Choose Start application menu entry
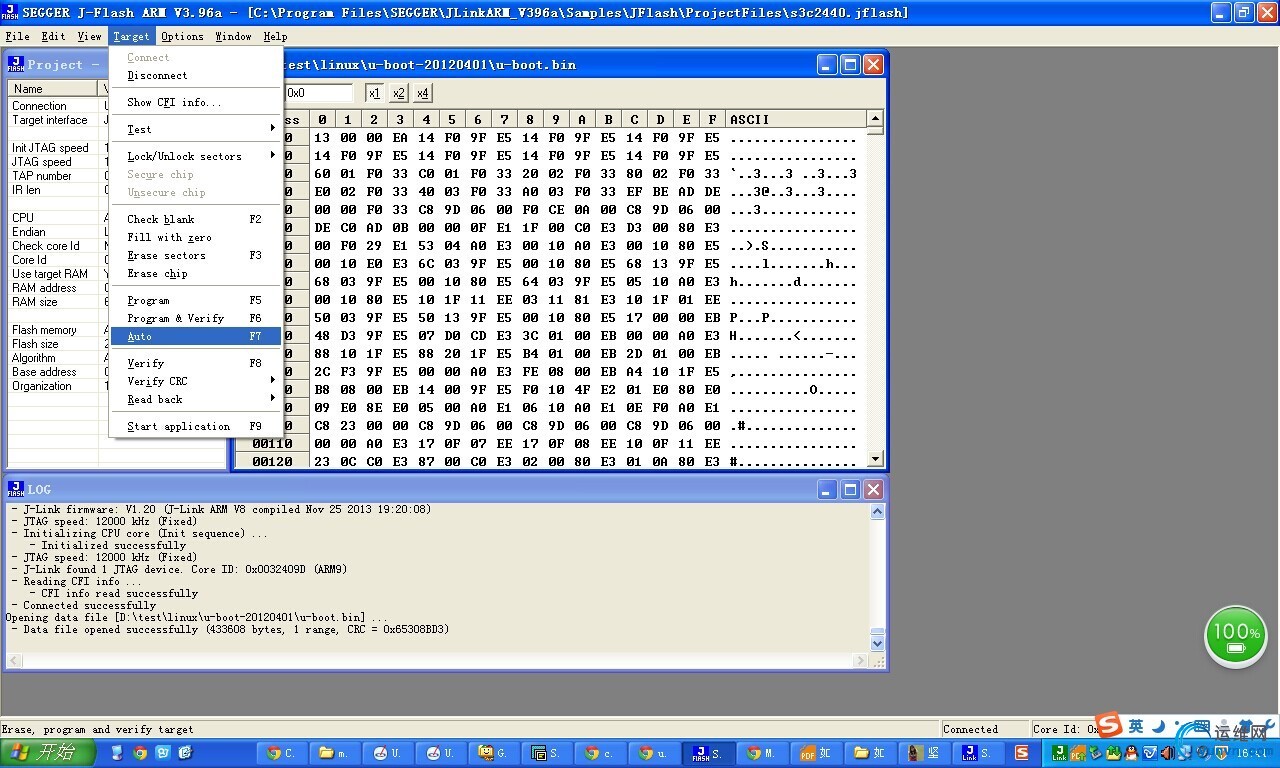 click(x=196, y=426)
